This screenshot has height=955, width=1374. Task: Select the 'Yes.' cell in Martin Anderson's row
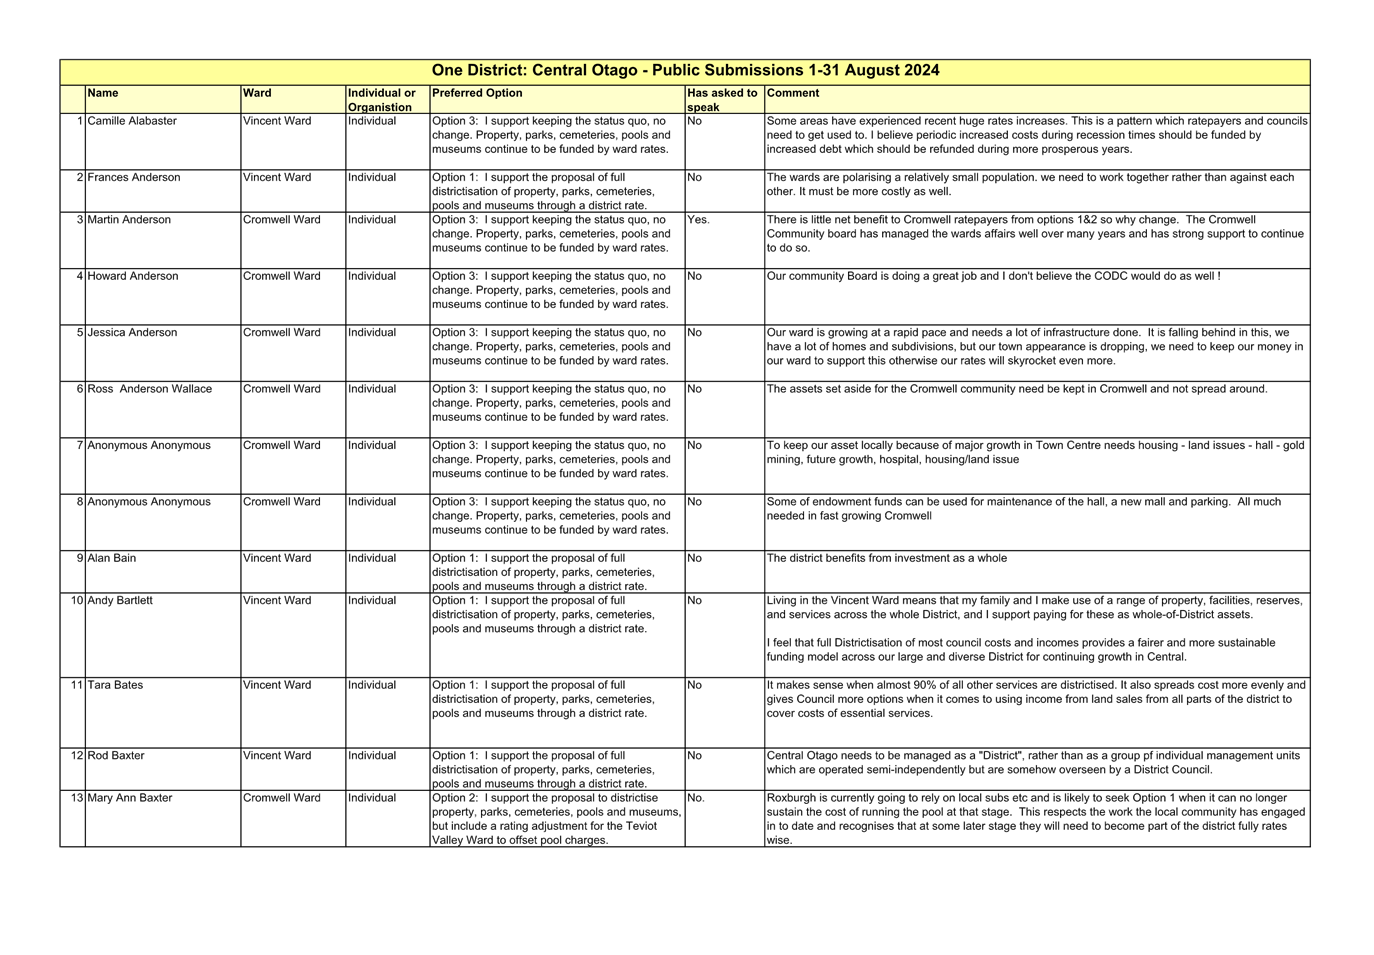[698, 220]
